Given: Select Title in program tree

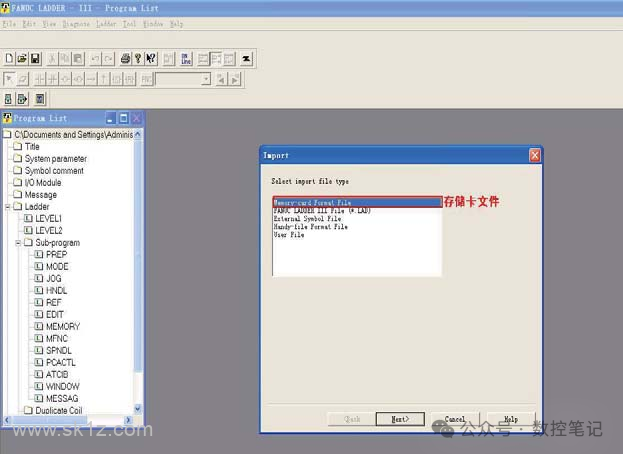Looking at the screenshot, I should (x=32, y=147).
